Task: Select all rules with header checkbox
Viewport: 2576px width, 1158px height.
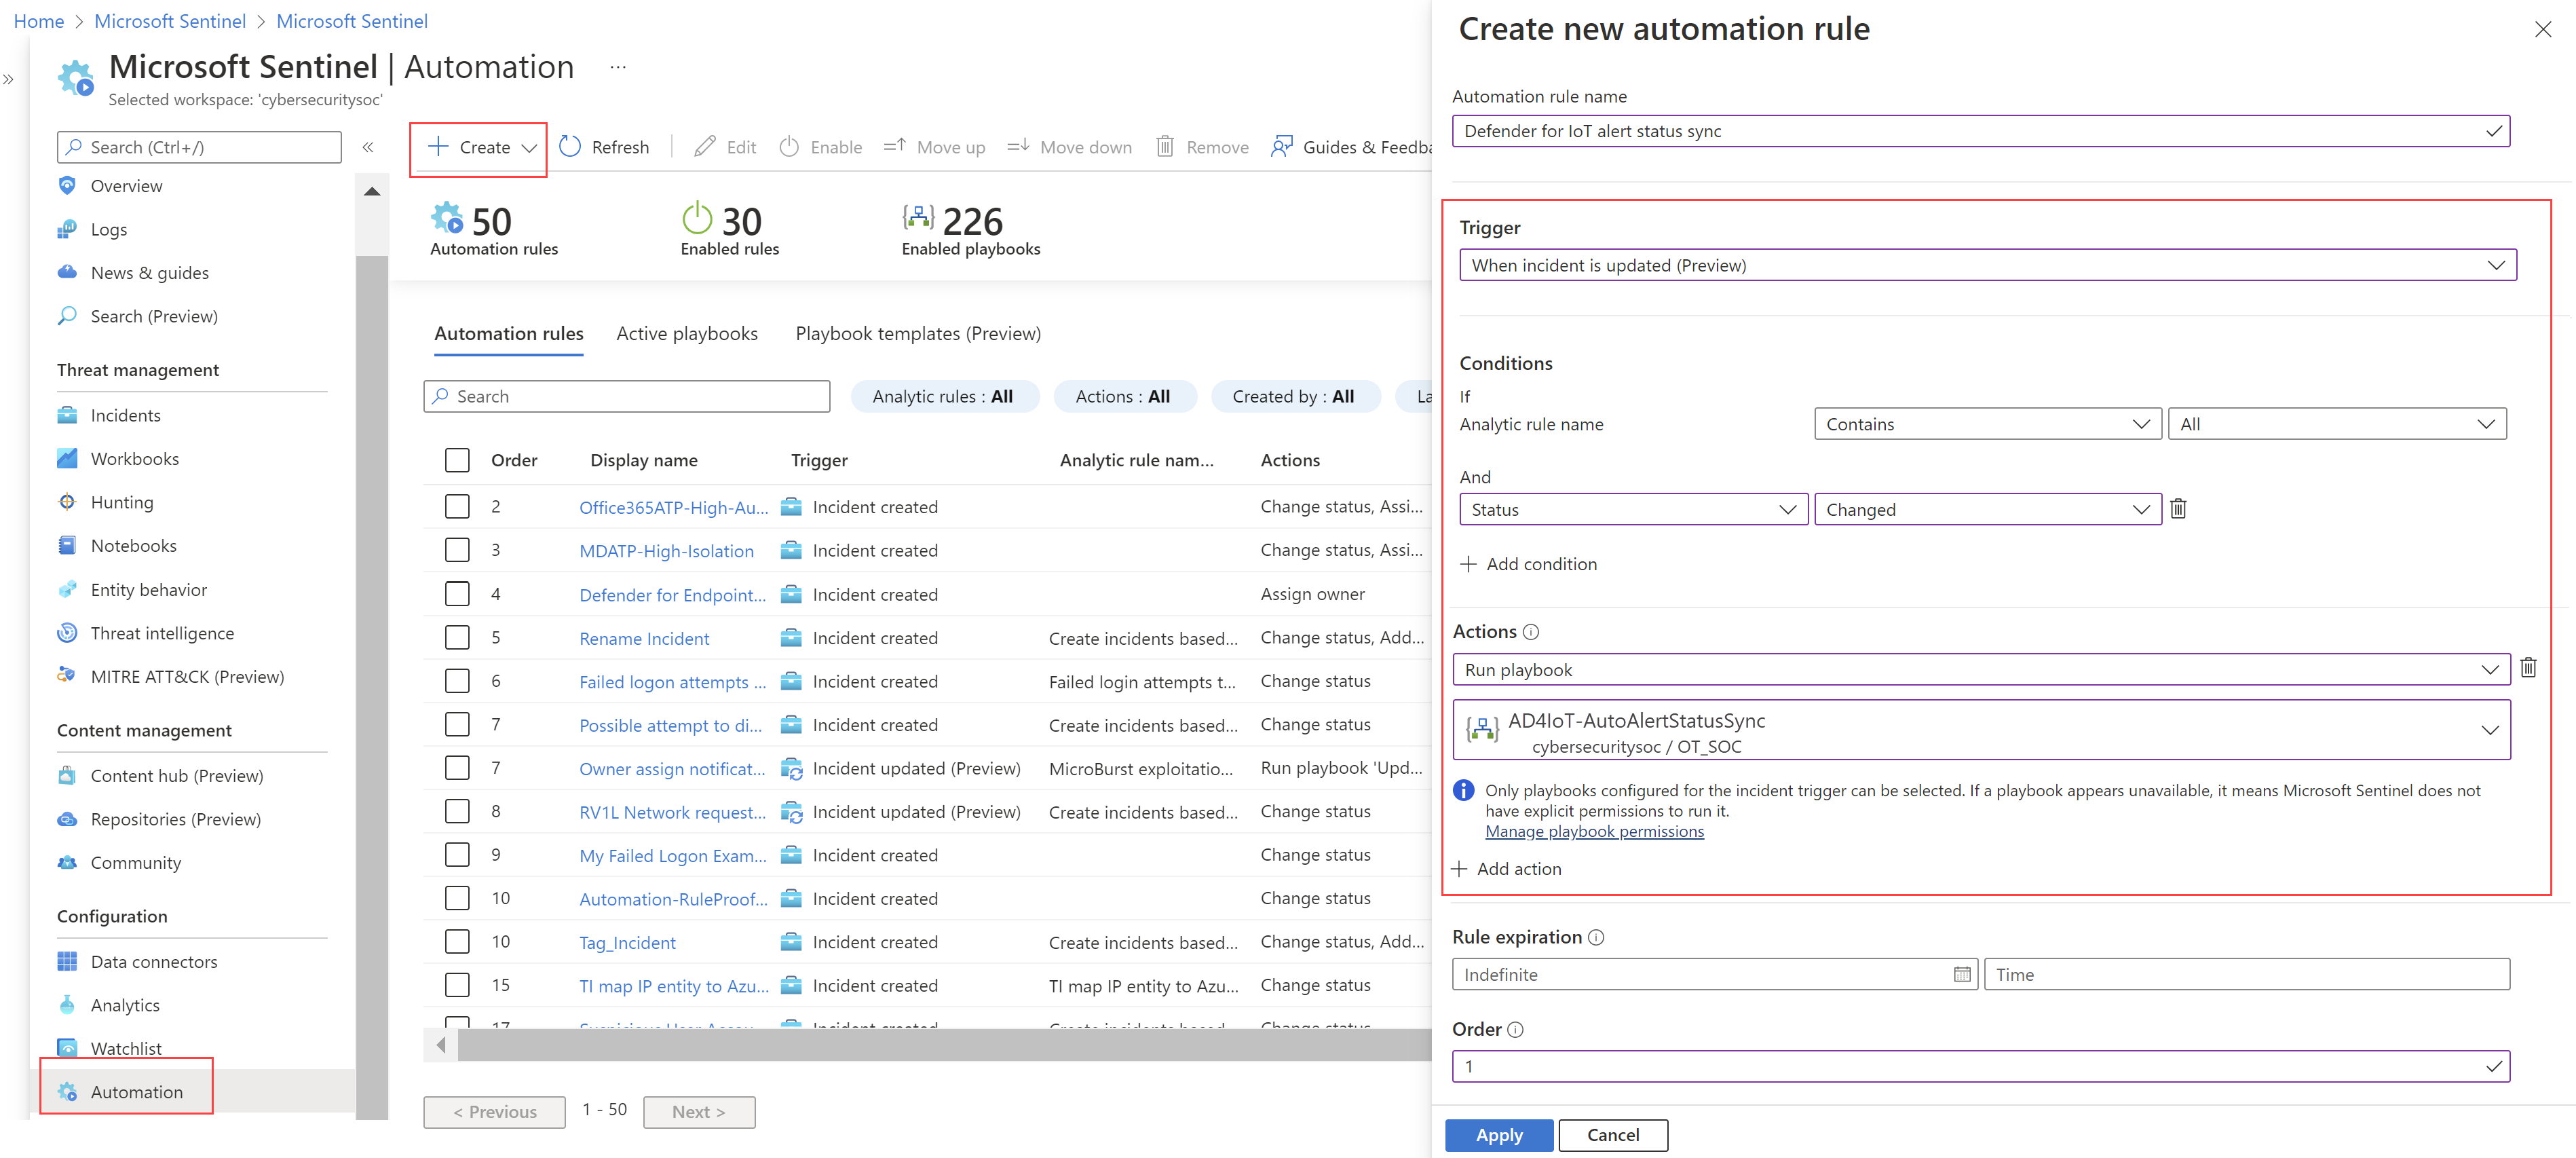Action: (x=457, y=460)
